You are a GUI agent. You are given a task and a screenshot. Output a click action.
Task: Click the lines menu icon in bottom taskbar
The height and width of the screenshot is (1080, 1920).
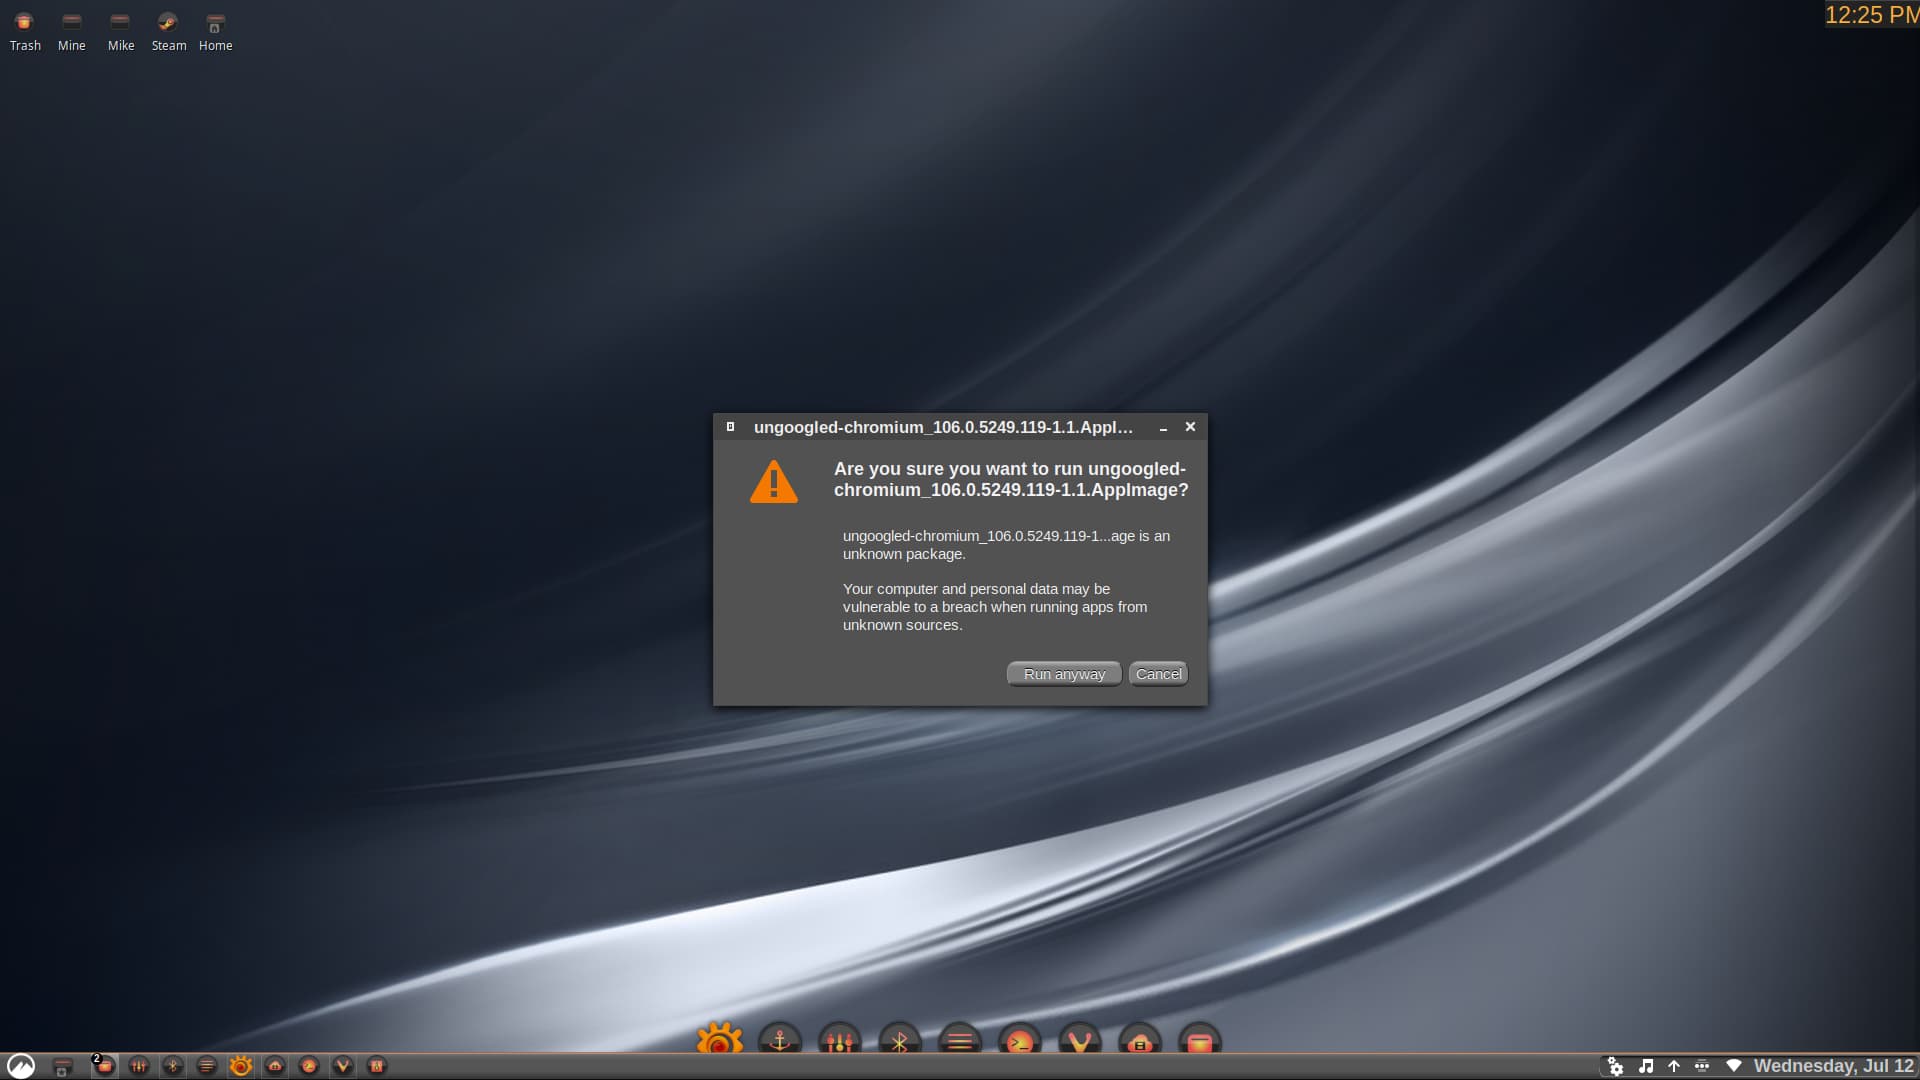(207, 1066)
